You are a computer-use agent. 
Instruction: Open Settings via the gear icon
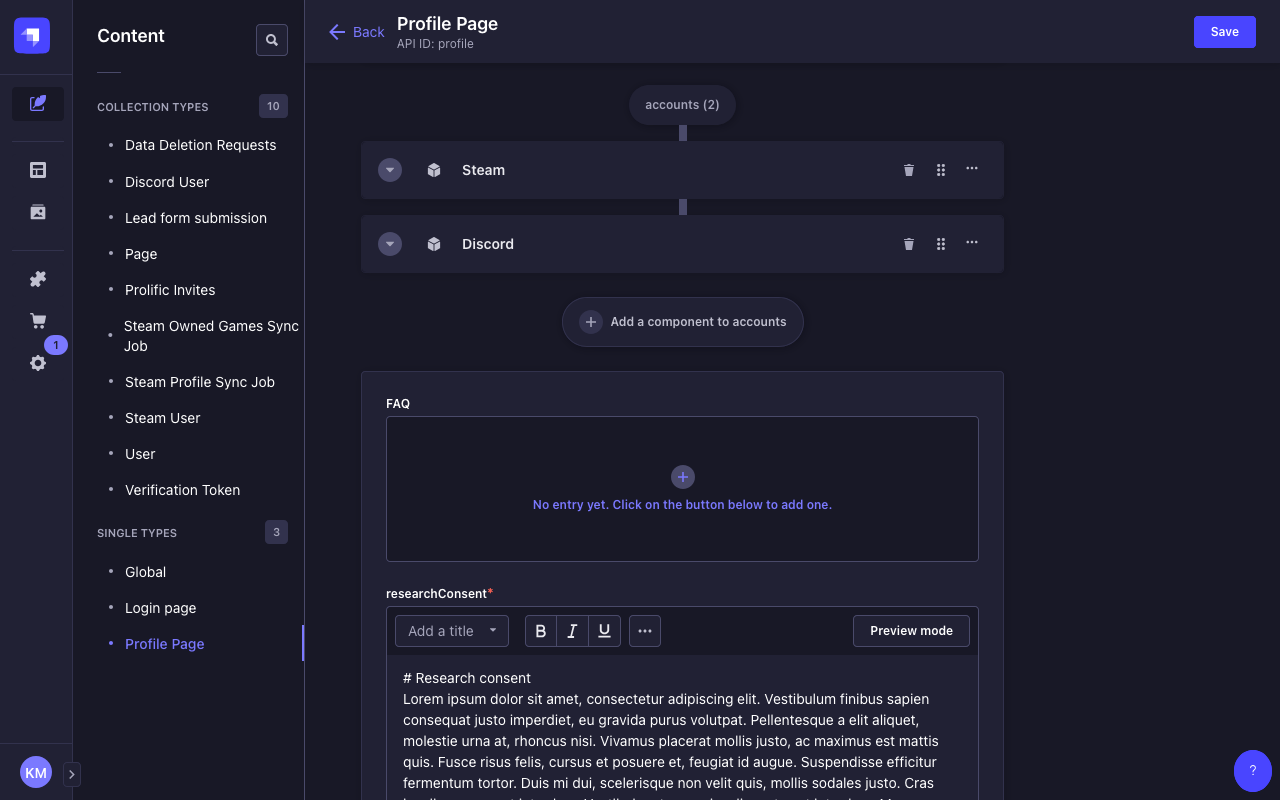pos(37,362)
